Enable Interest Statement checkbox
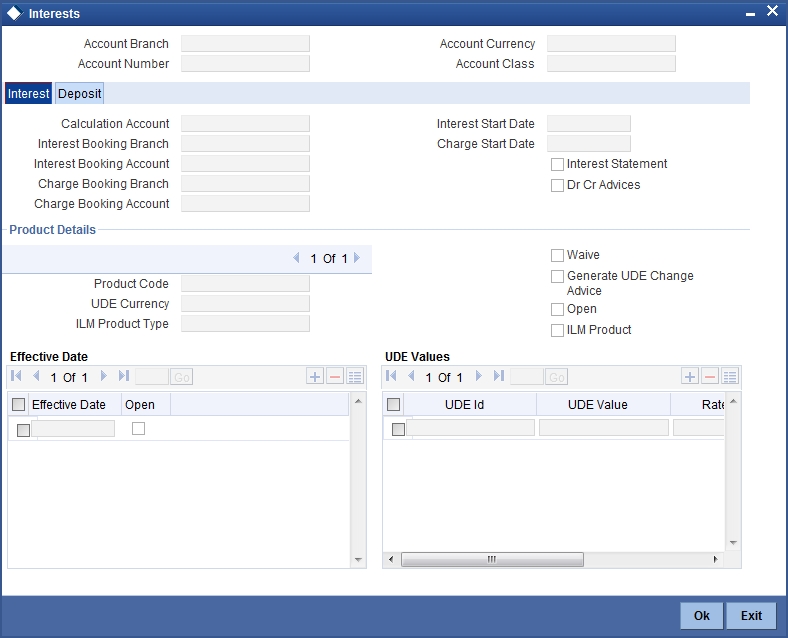This screenshot has width=788, height=638. tap(557, 165)
